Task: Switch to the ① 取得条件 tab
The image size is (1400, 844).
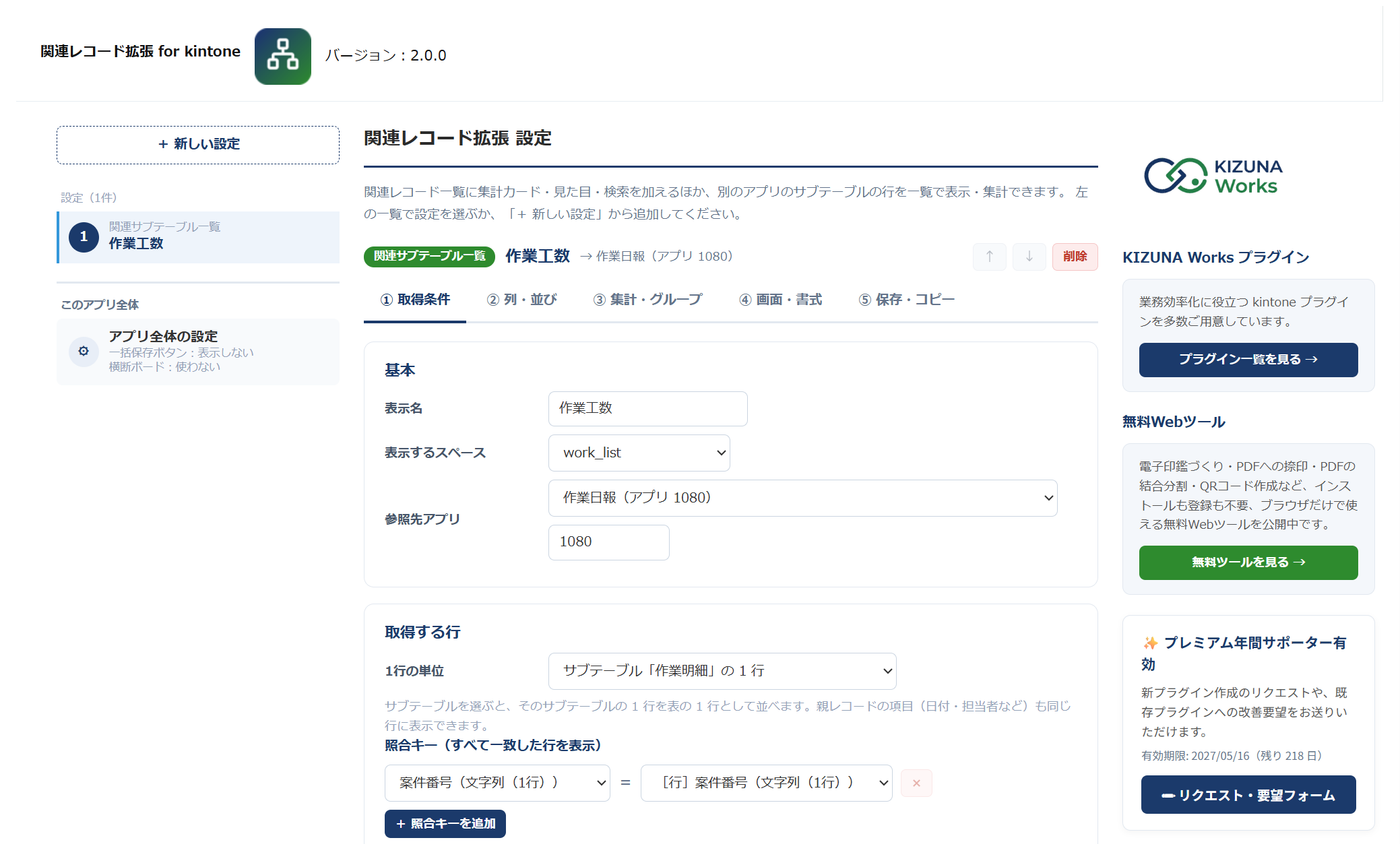Action: click(x=415, y=300)
